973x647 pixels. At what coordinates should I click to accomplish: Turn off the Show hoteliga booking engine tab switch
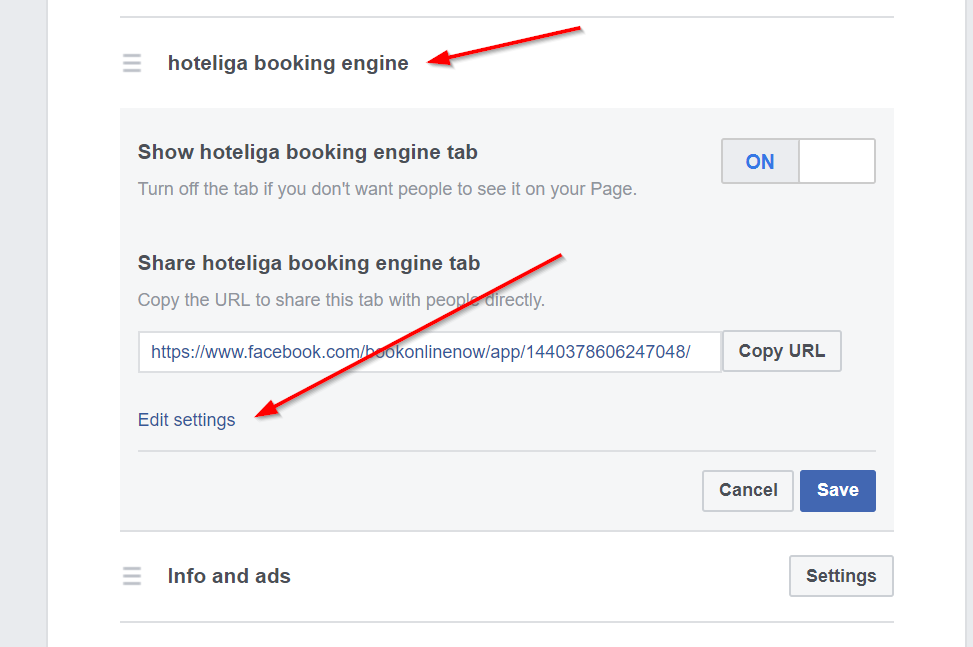tap(798, 161)
